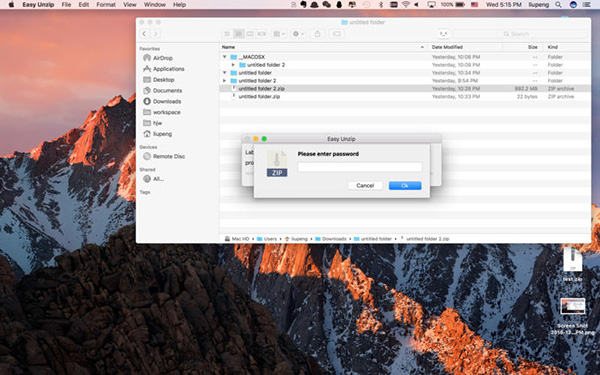Screen dimensions: 600x375
Task: Click the Finder back navigation arrow
Action: (x=144, y=34)
